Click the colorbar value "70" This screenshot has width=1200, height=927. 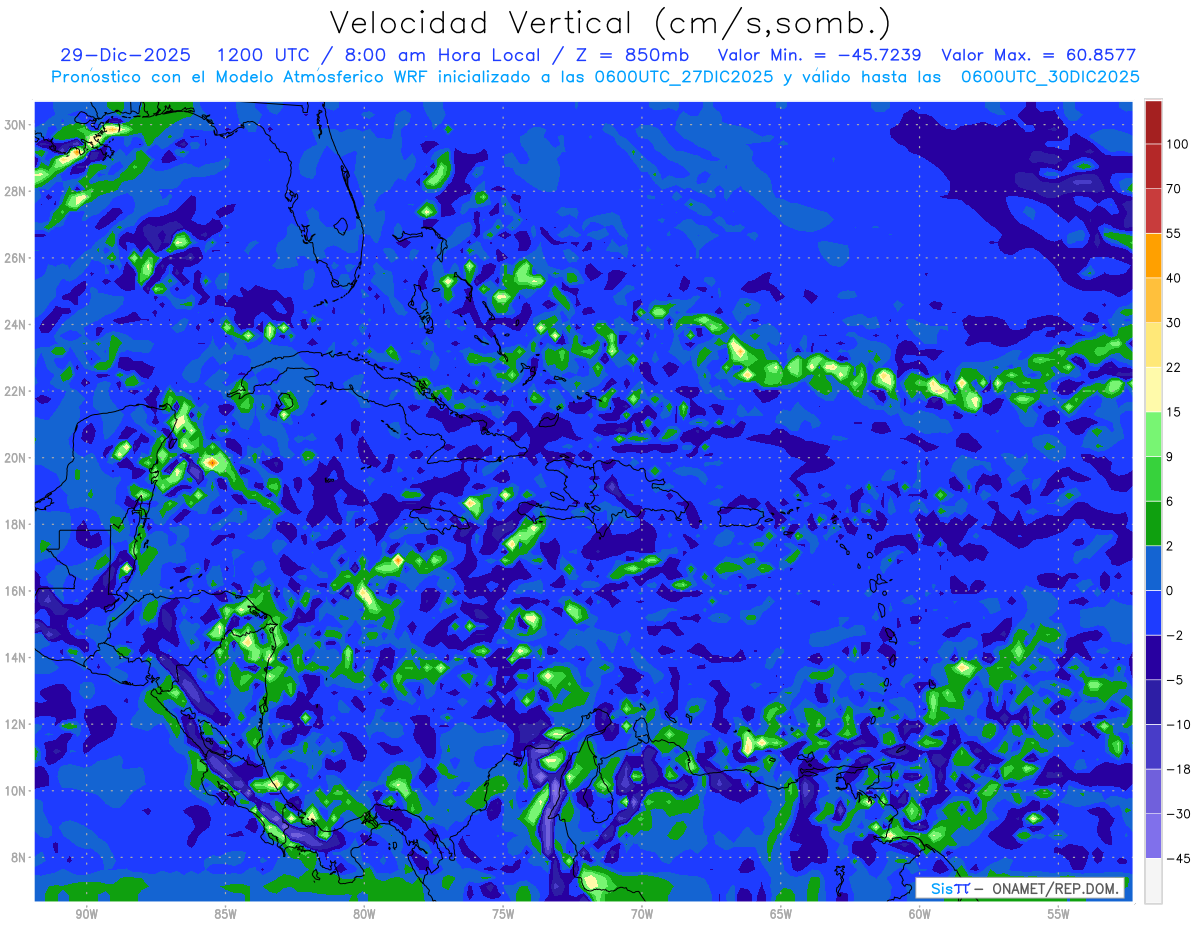point(1174,188)
